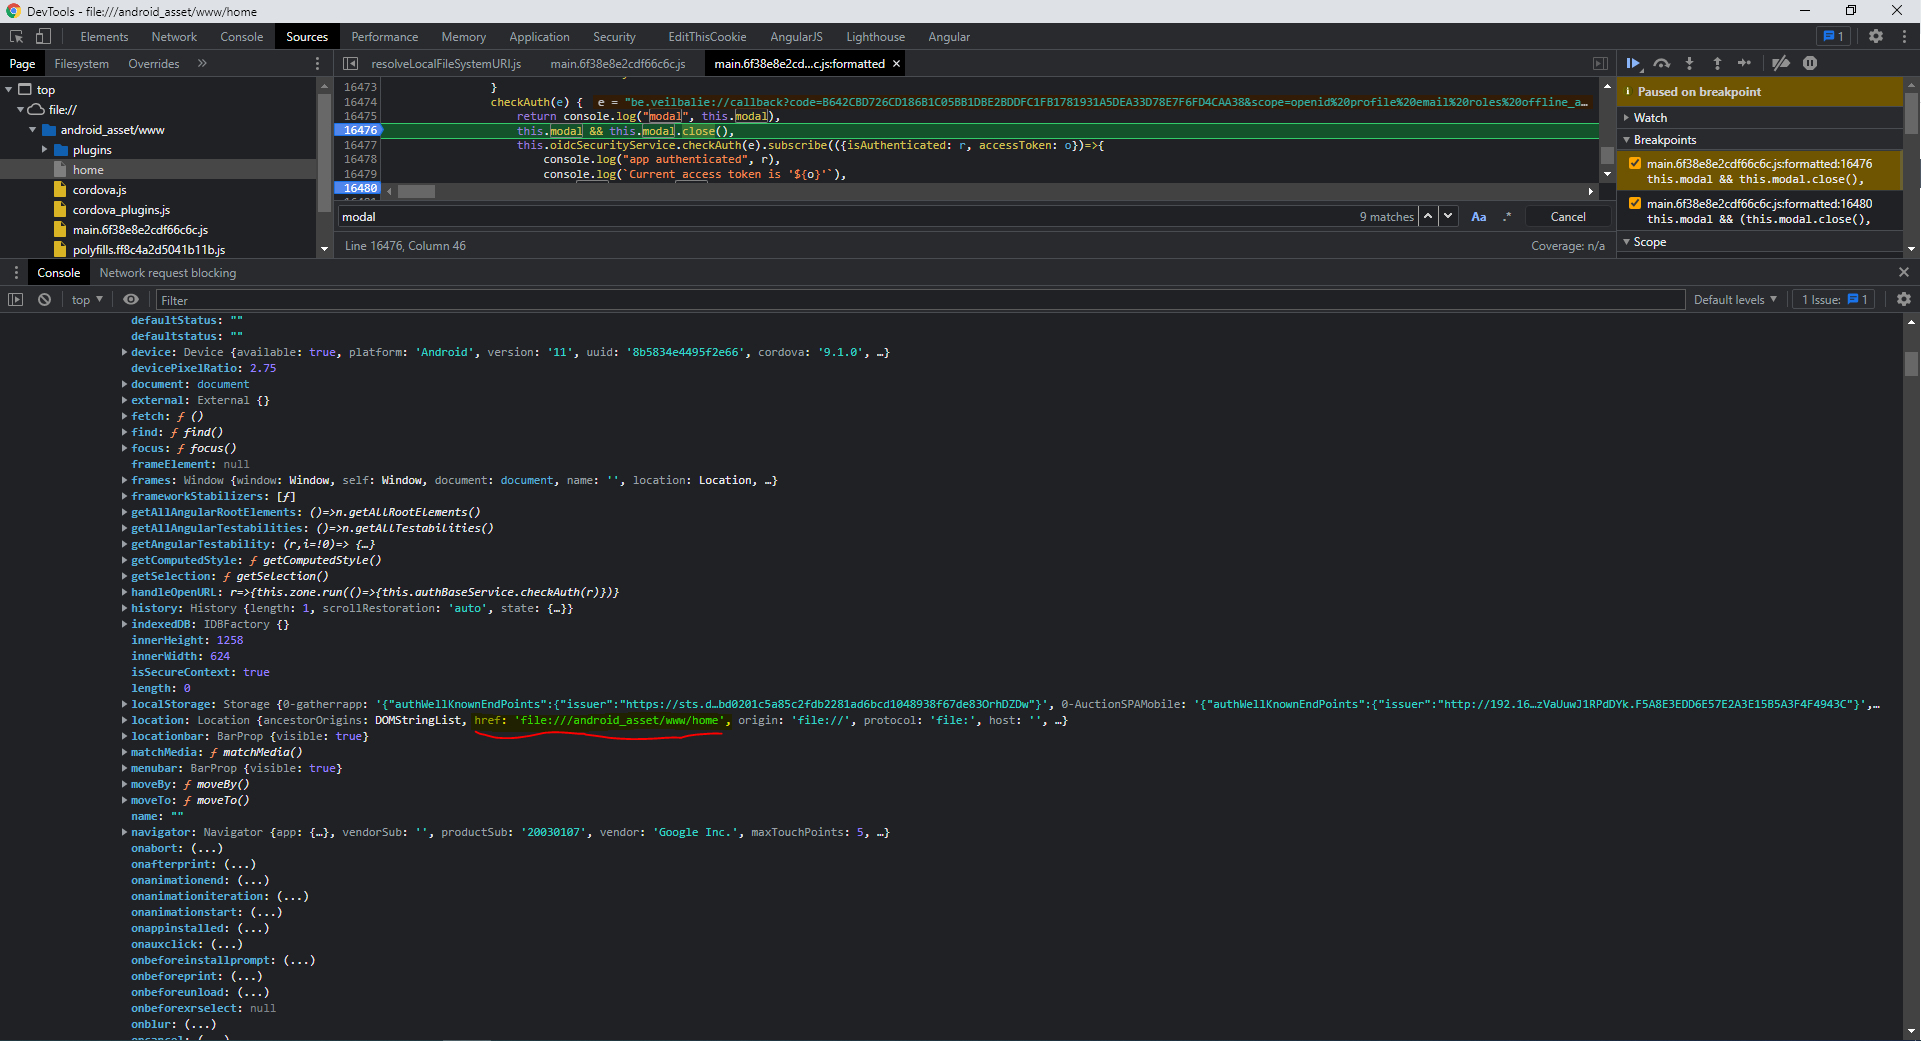Clear the console output
Viewport: 1921px width, 1041px height.
(x=44, y=299)
